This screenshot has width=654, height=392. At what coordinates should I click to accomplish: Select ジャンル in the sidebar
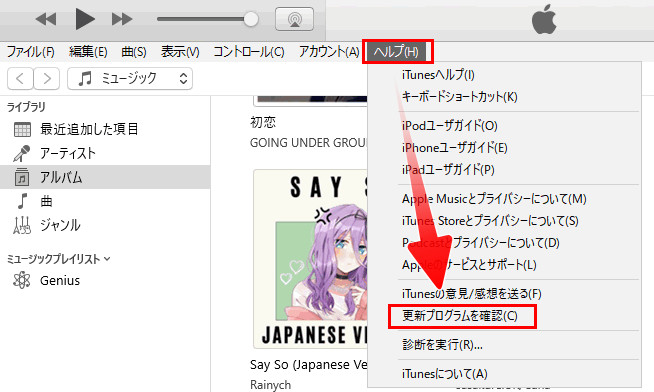click(60, 225)
